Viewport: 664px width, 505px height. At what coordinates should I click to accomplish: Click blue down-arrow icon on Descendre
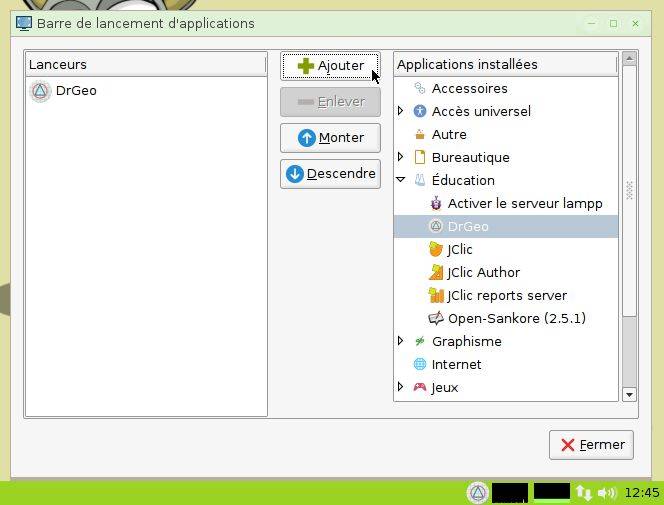[x=295, y=174]
